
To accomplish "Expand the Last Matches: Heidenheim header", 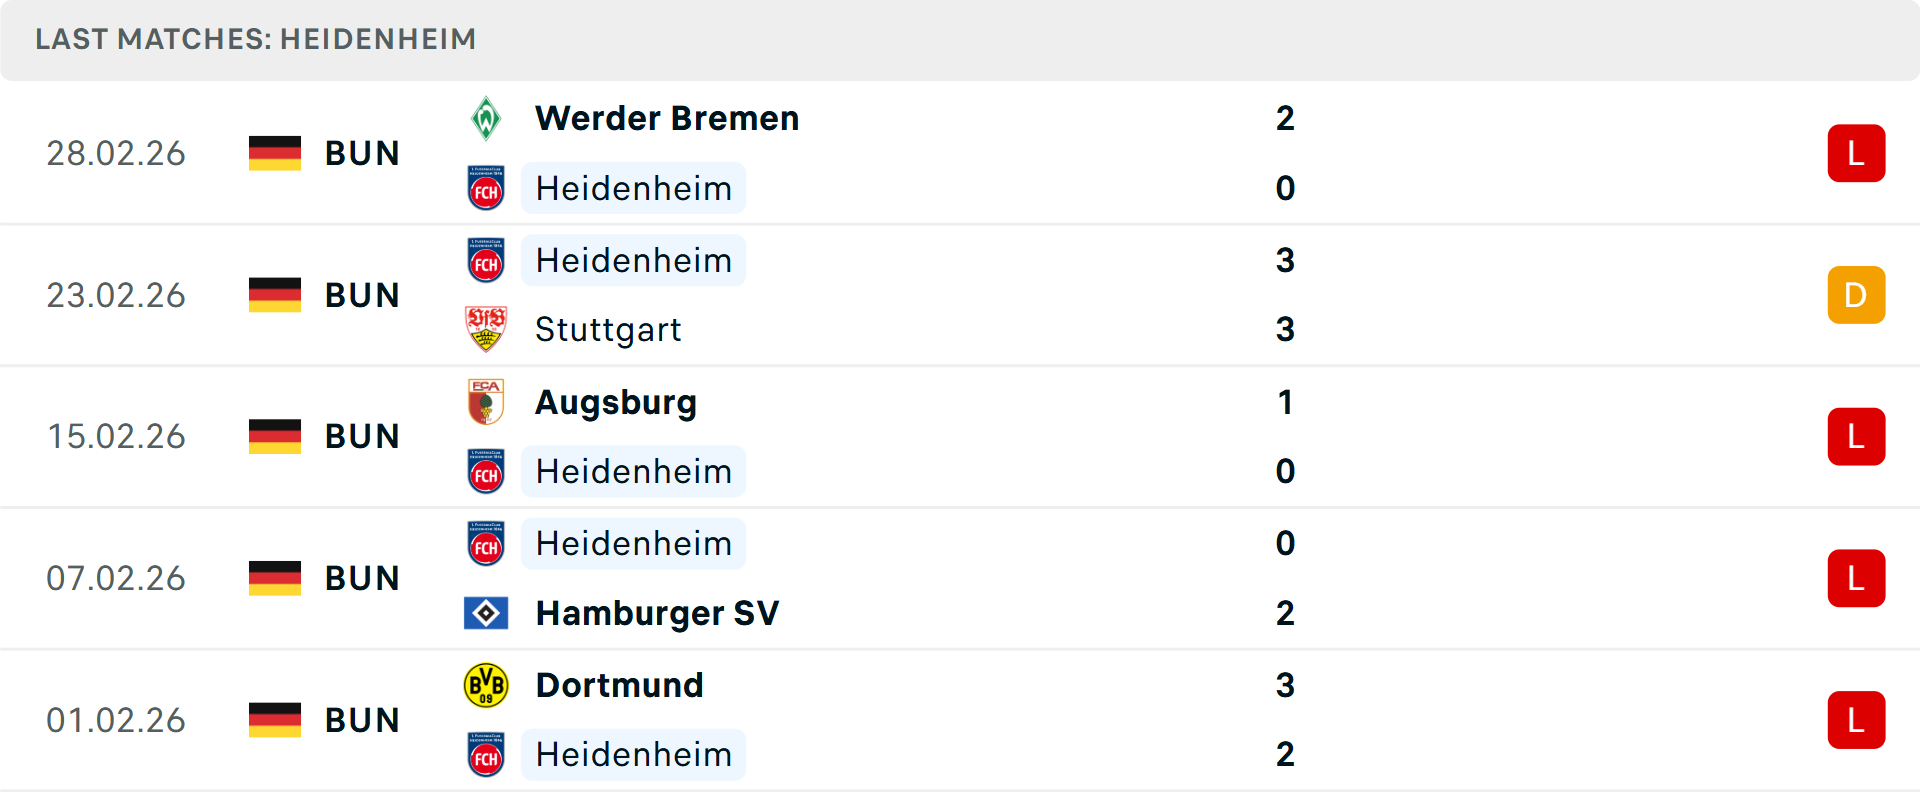I will [x=255, y=39].
